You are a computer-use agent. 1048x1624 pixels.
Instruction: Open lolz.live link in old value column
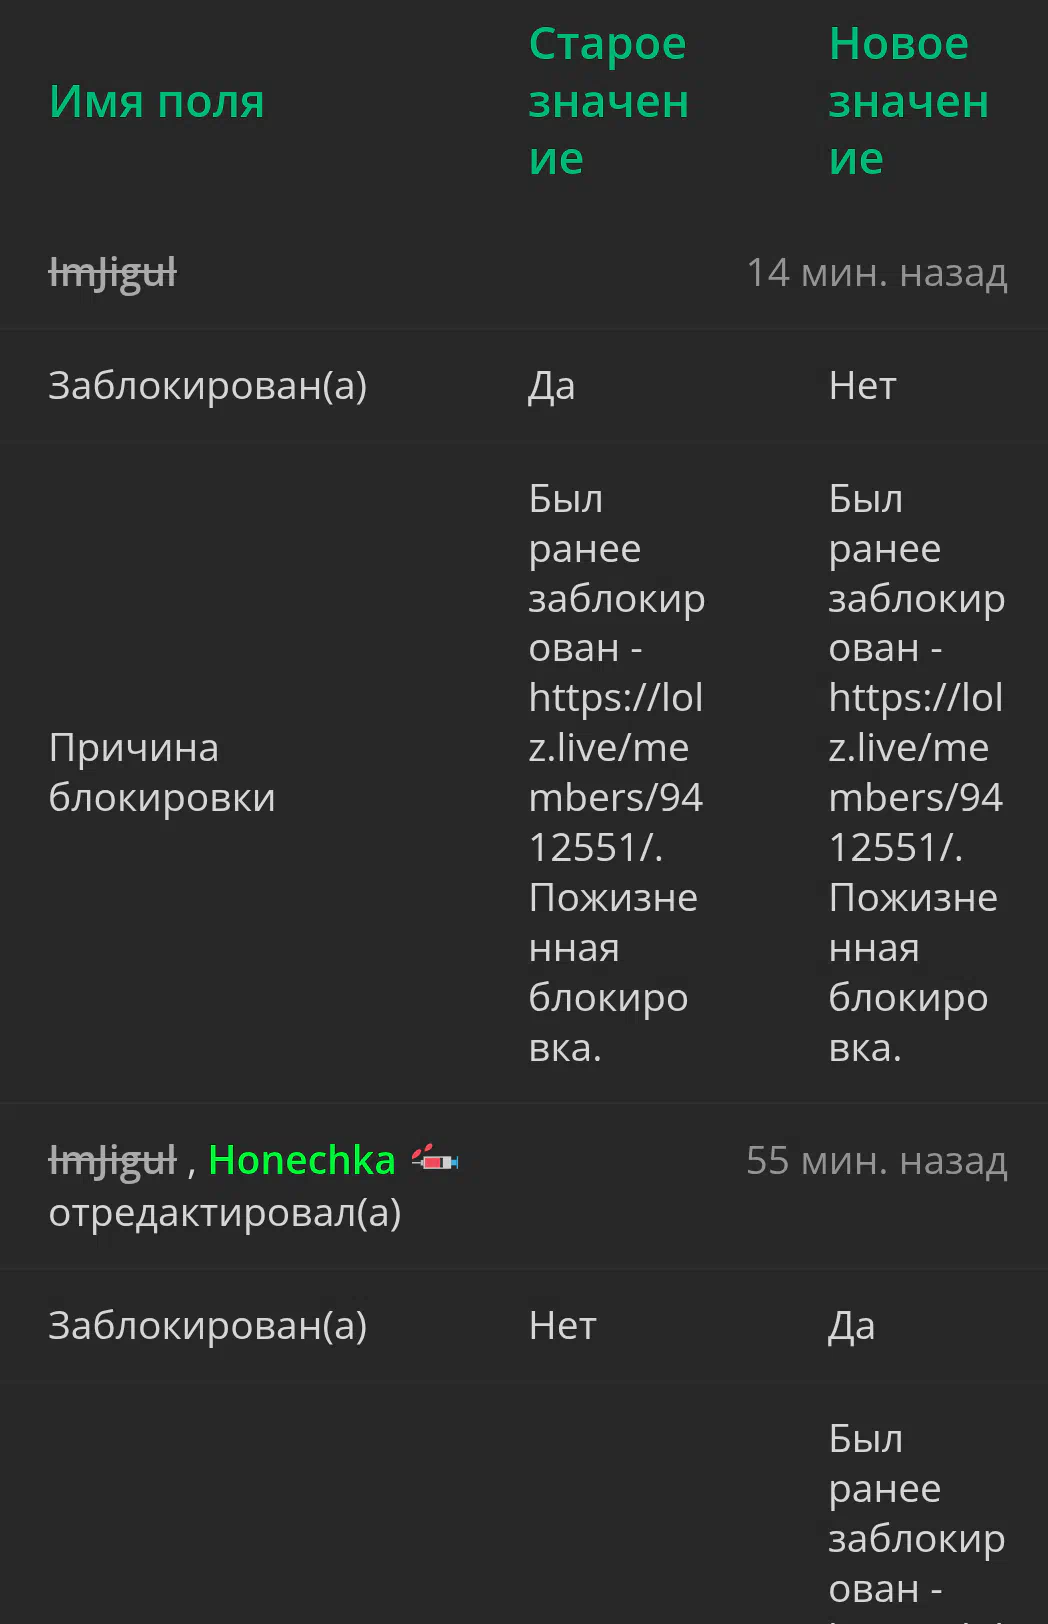pyautogui.click(x=616, y=772)
